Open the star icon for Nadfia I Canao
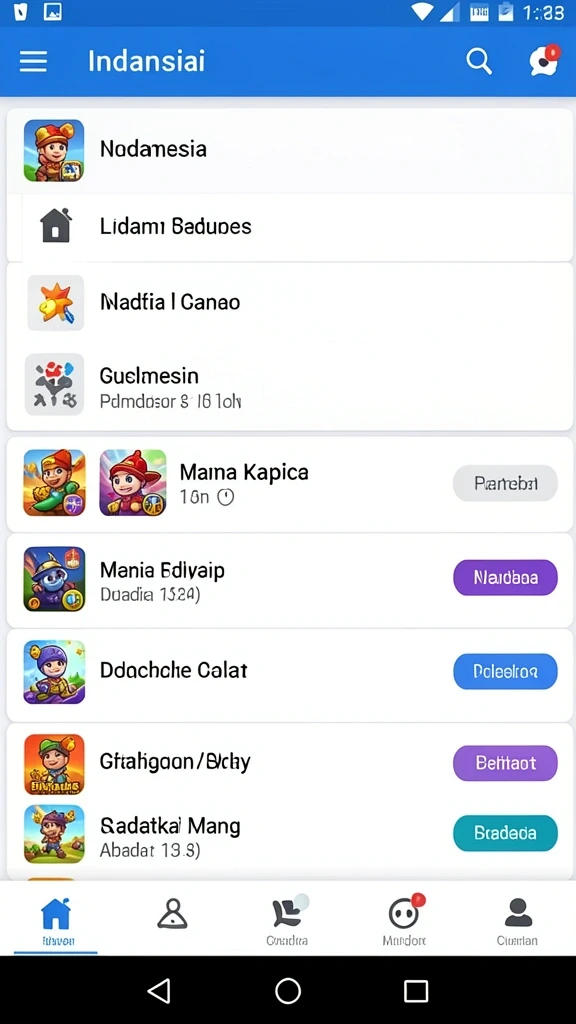The height and width of the screenshot is (1024, 576). click(56, 302)
